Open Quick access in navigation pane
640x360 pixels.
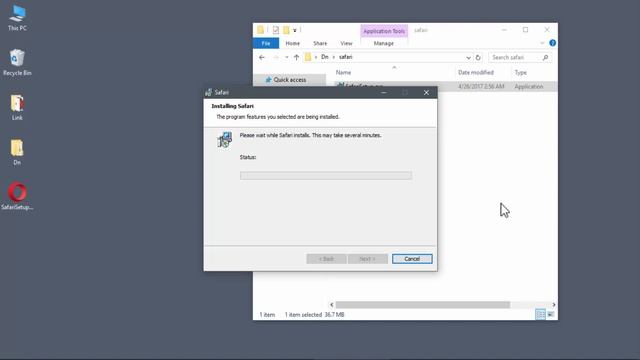click(x=289, y=80)
